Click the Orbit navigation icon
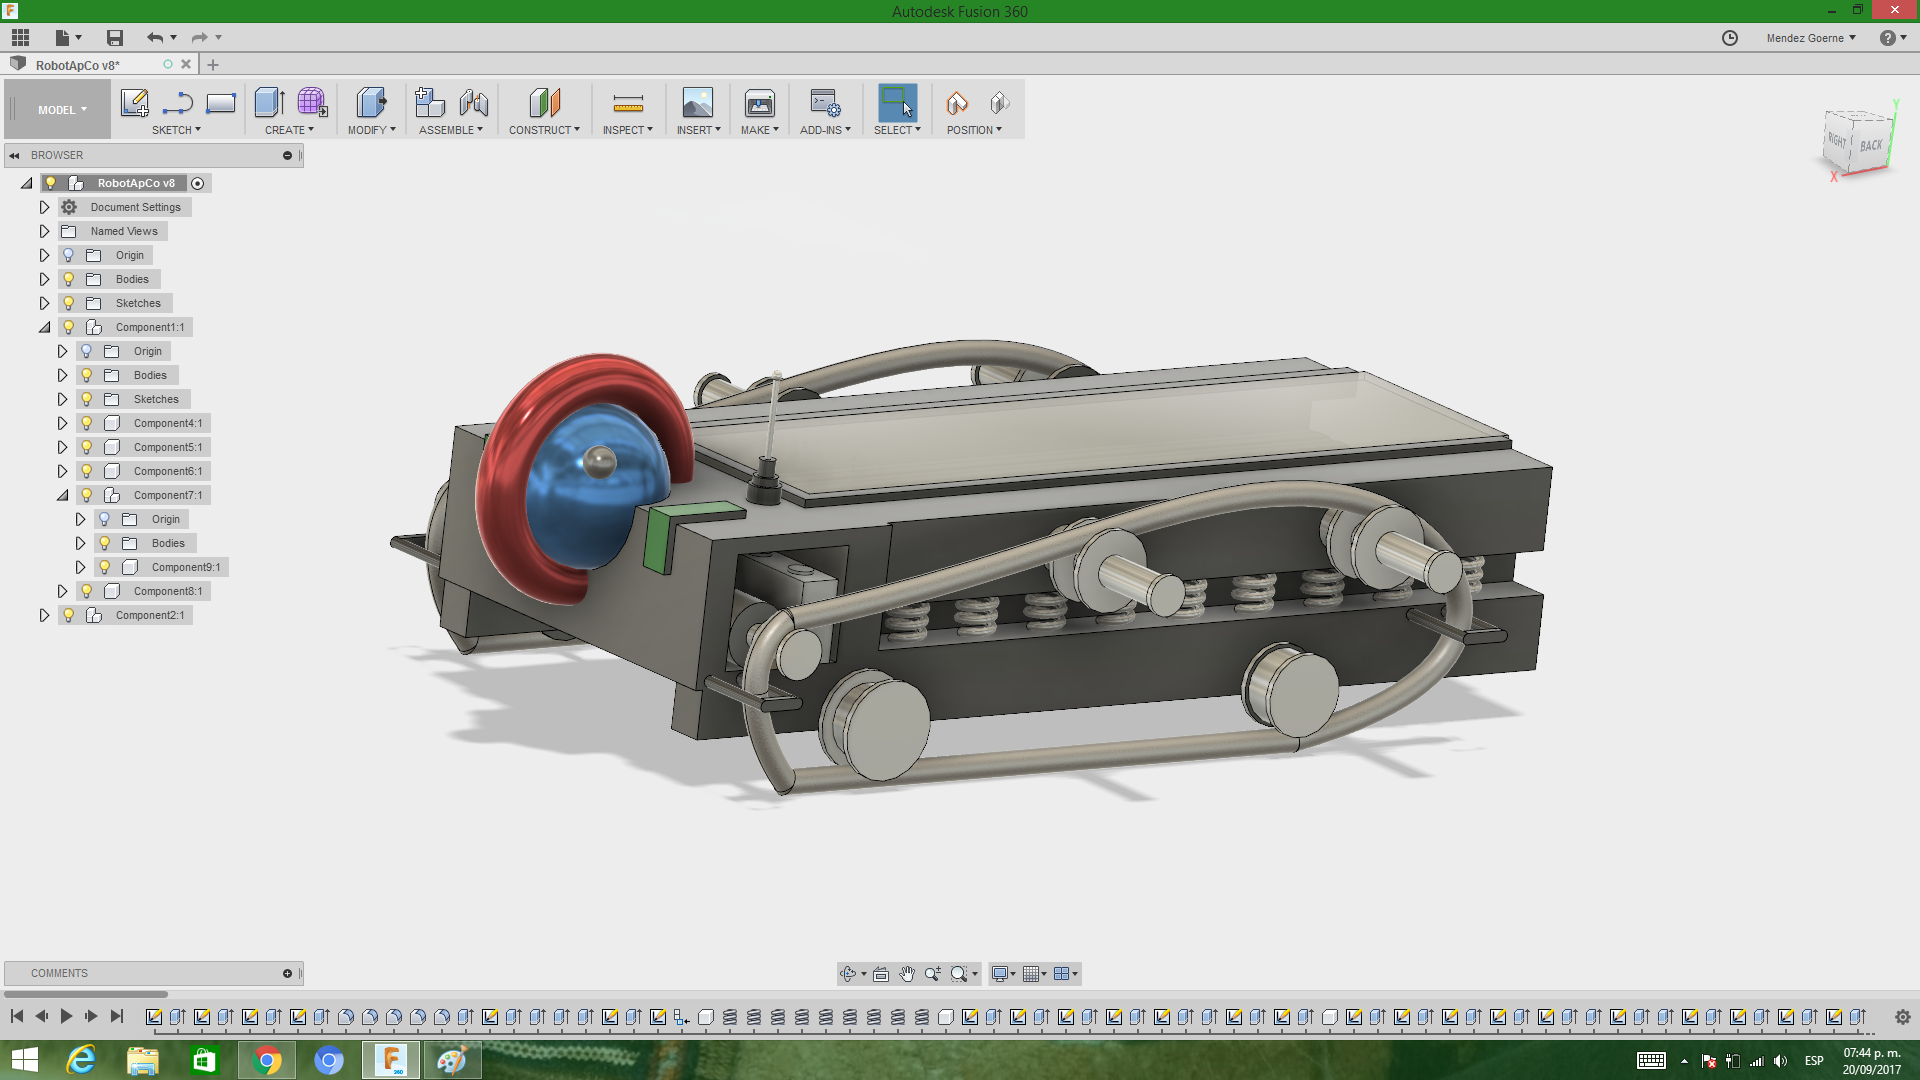The height and width of the screenshot is (1080, 1920). [x=848, y=974]
